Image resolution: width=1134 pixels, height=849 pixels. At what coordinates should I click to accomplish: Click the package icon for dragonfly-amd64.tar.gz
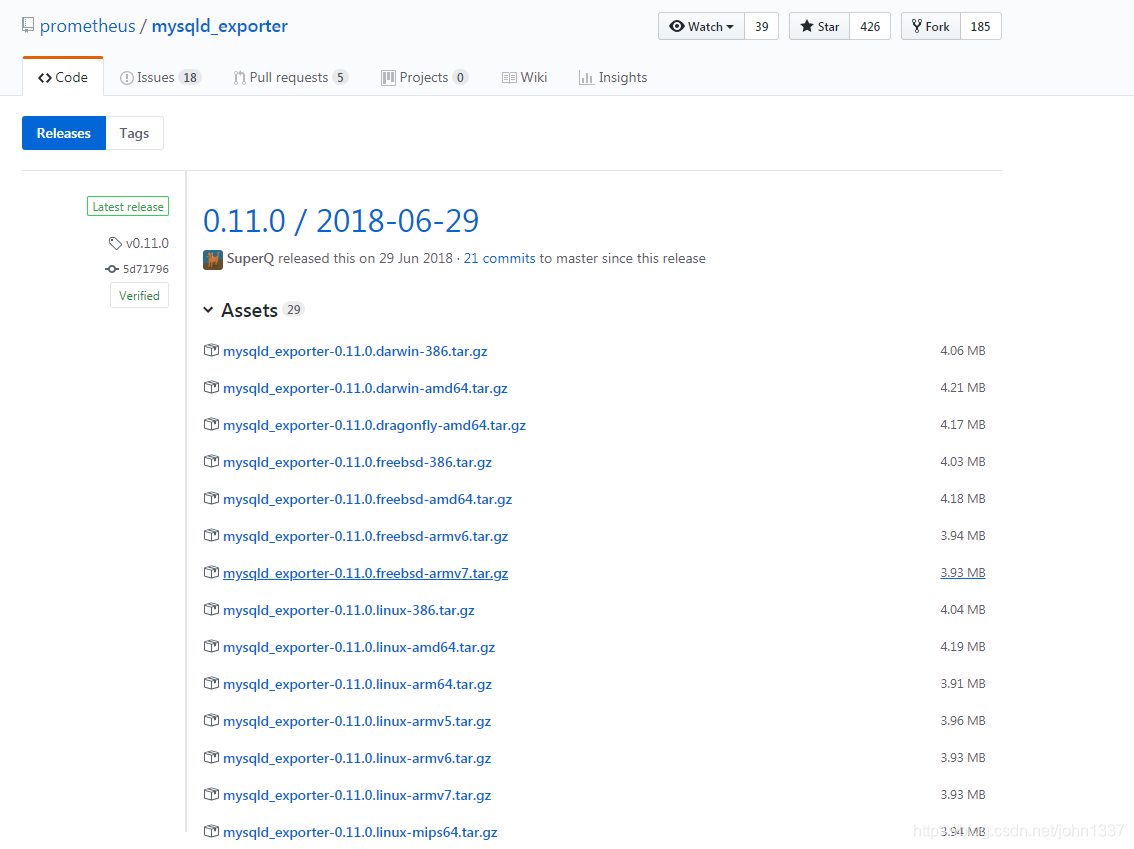coord(211,424)
